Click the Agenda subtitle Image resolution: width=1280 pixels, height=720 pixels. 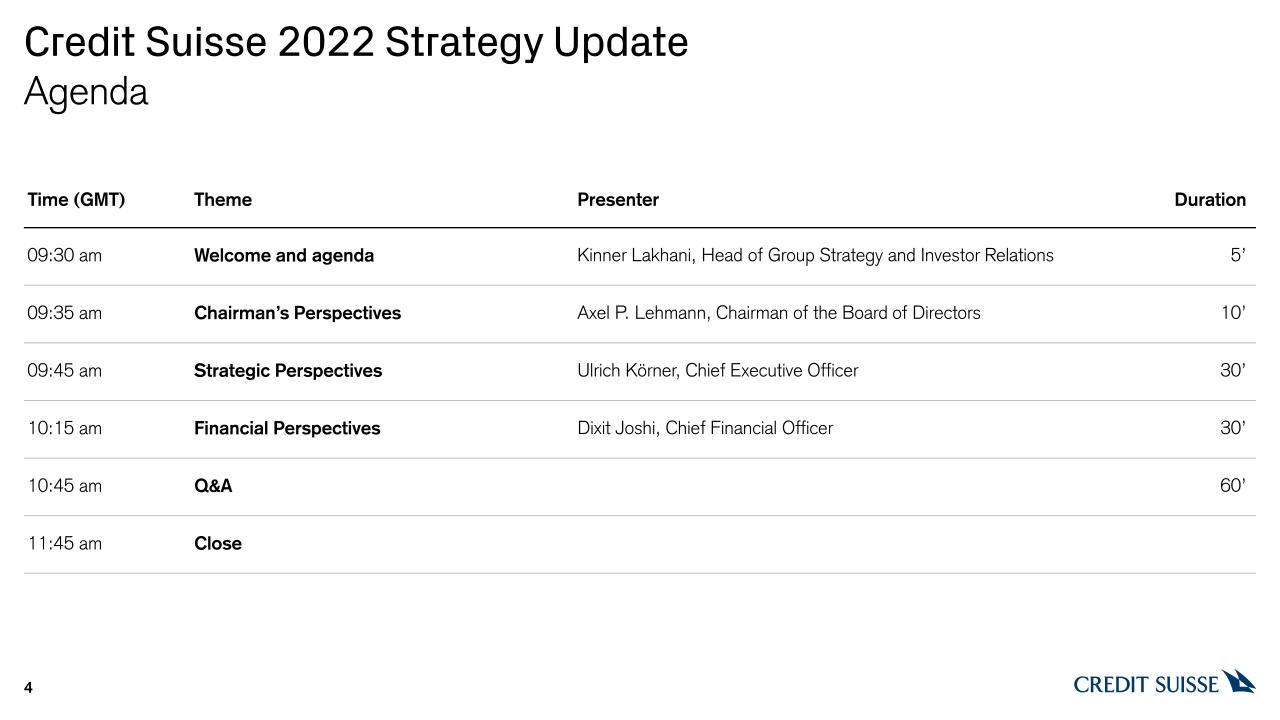click(86, 92)
